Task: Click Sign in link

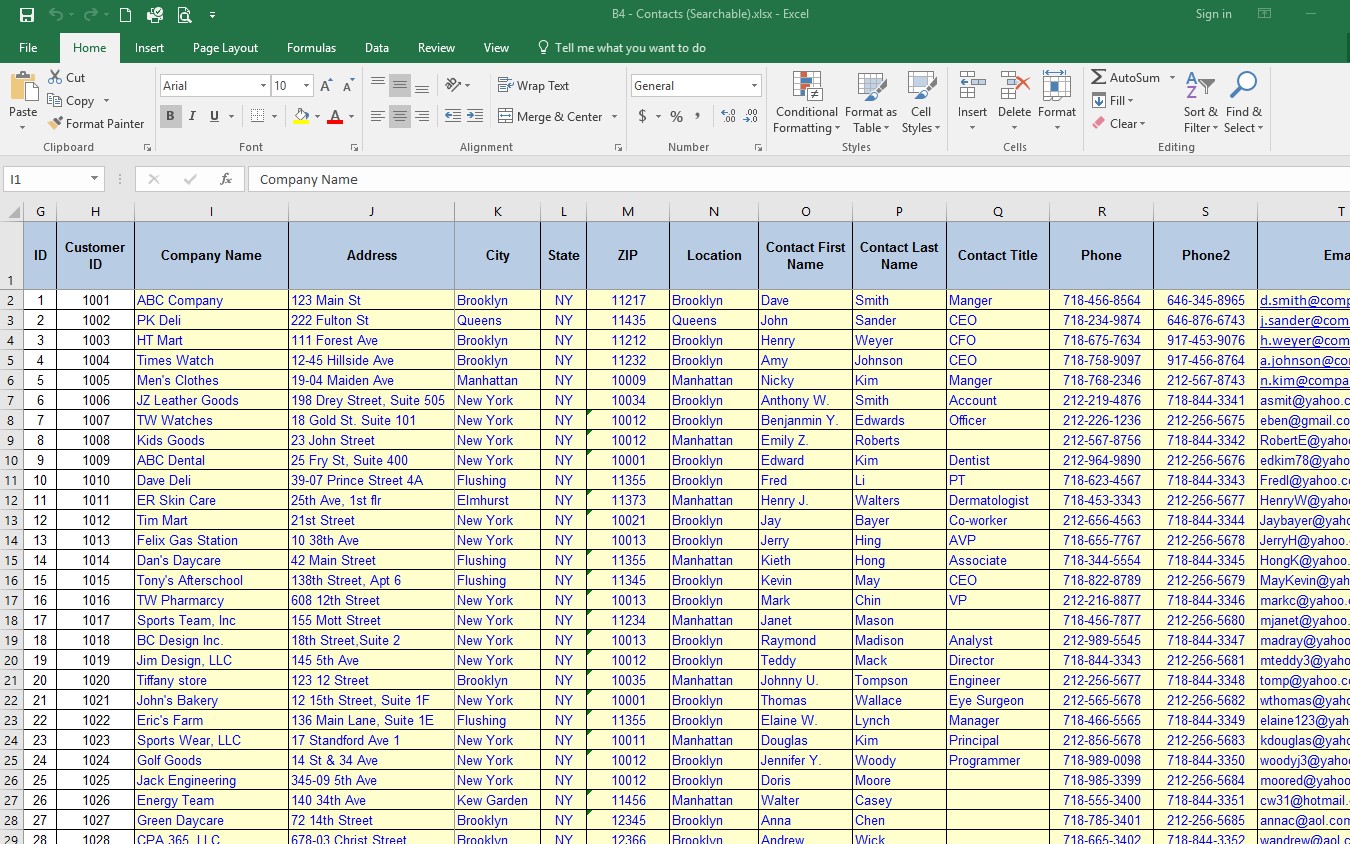Action: 1213,14
